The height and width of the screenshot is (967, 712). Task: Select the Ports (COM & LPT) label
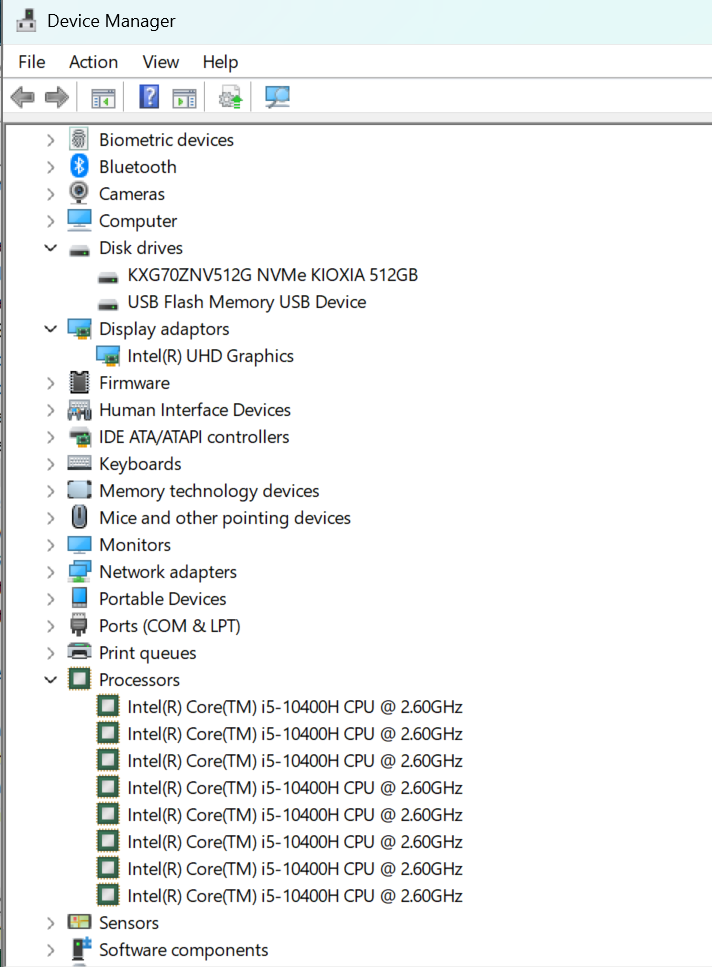[x=170, y=625]
